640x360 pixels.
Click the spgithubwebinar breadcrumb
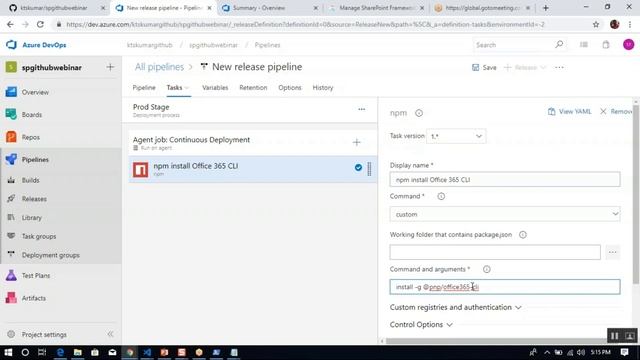coord(213,45)
